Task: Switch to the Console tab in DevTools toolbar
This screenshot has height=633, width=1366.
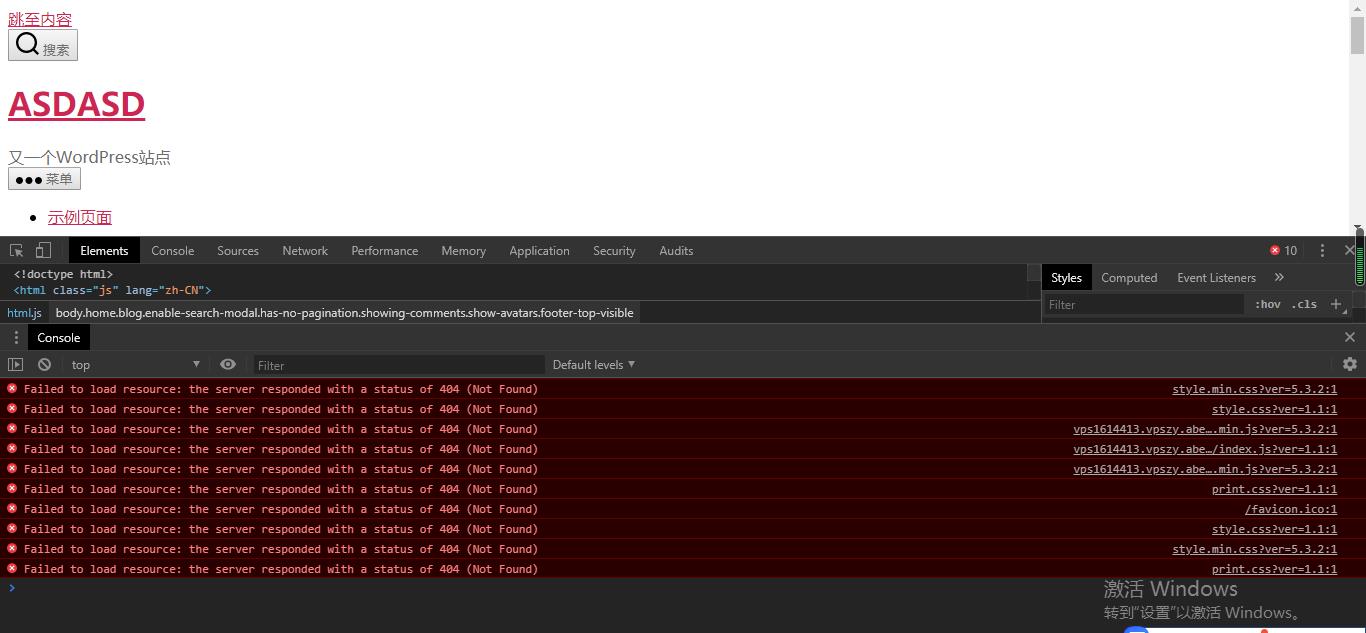Action: (172, 251)
